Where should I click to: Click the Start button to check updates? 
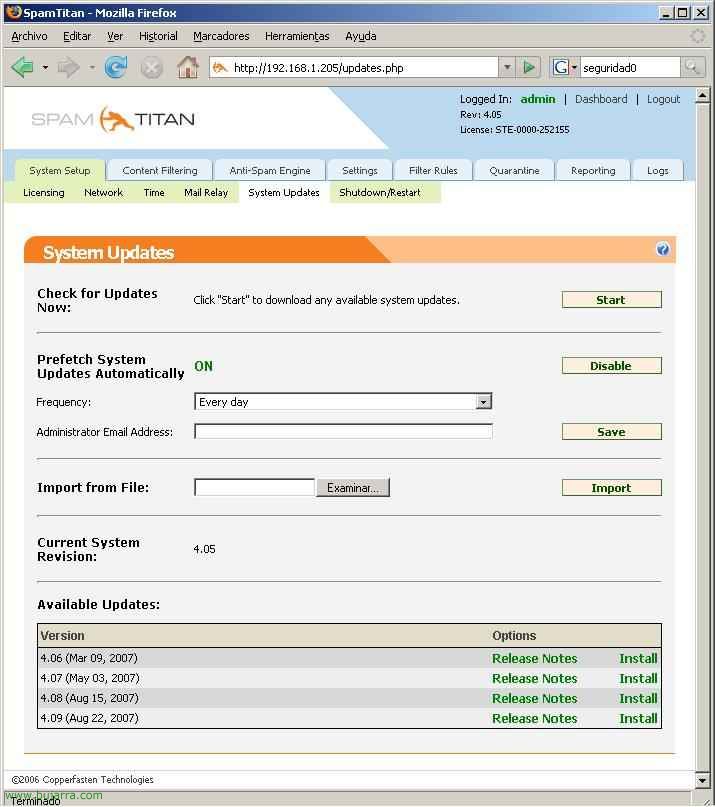pos(612,300)
